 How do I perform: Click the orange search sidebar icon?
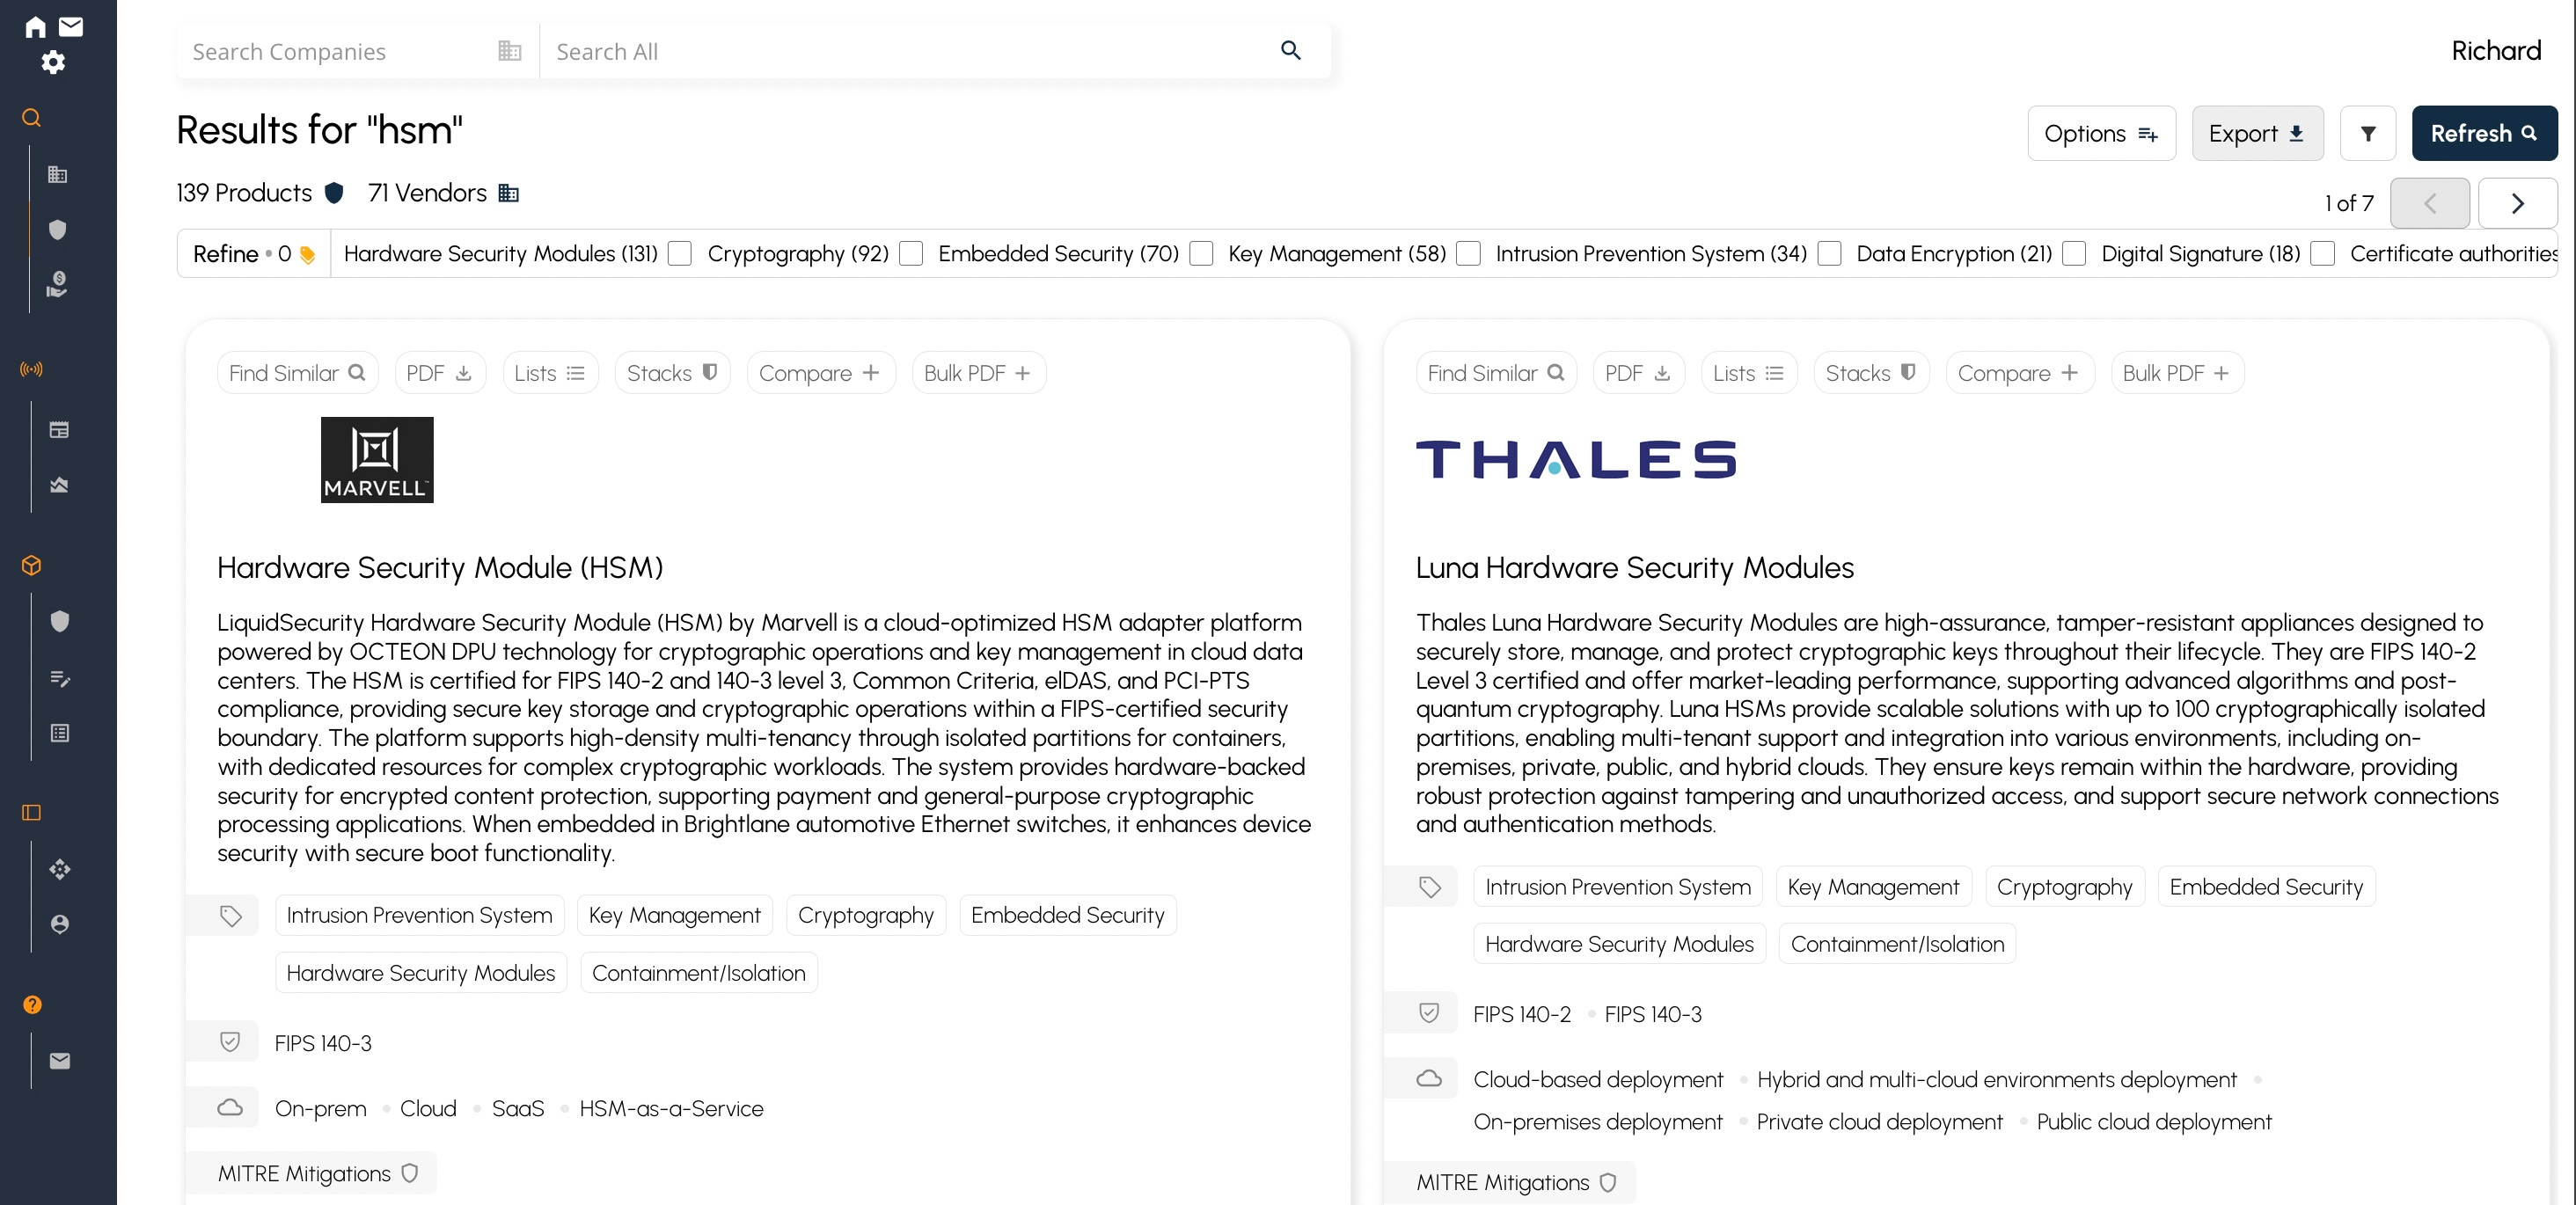point(32,118)
